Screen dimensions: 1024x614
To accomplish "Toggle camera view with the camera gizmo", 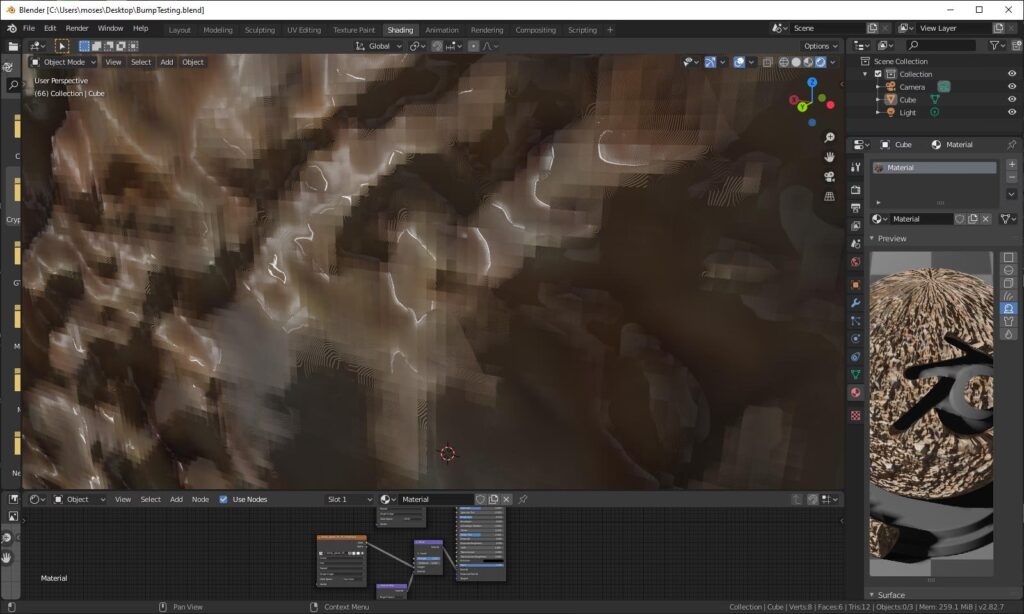I will (x=829, y=177).
